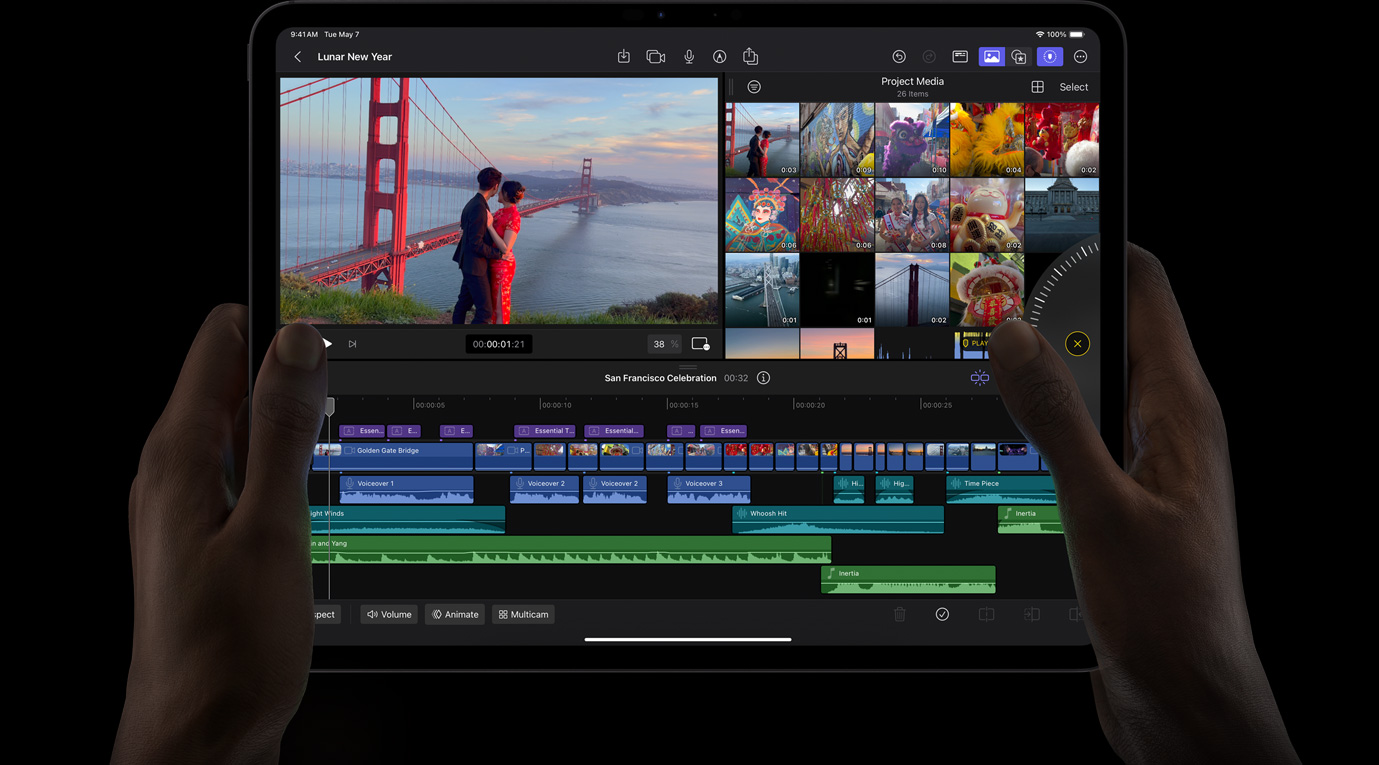Open more options via the ellipsis icon
This screenshot has height=765, width=1379.
tap(1081, 56)
